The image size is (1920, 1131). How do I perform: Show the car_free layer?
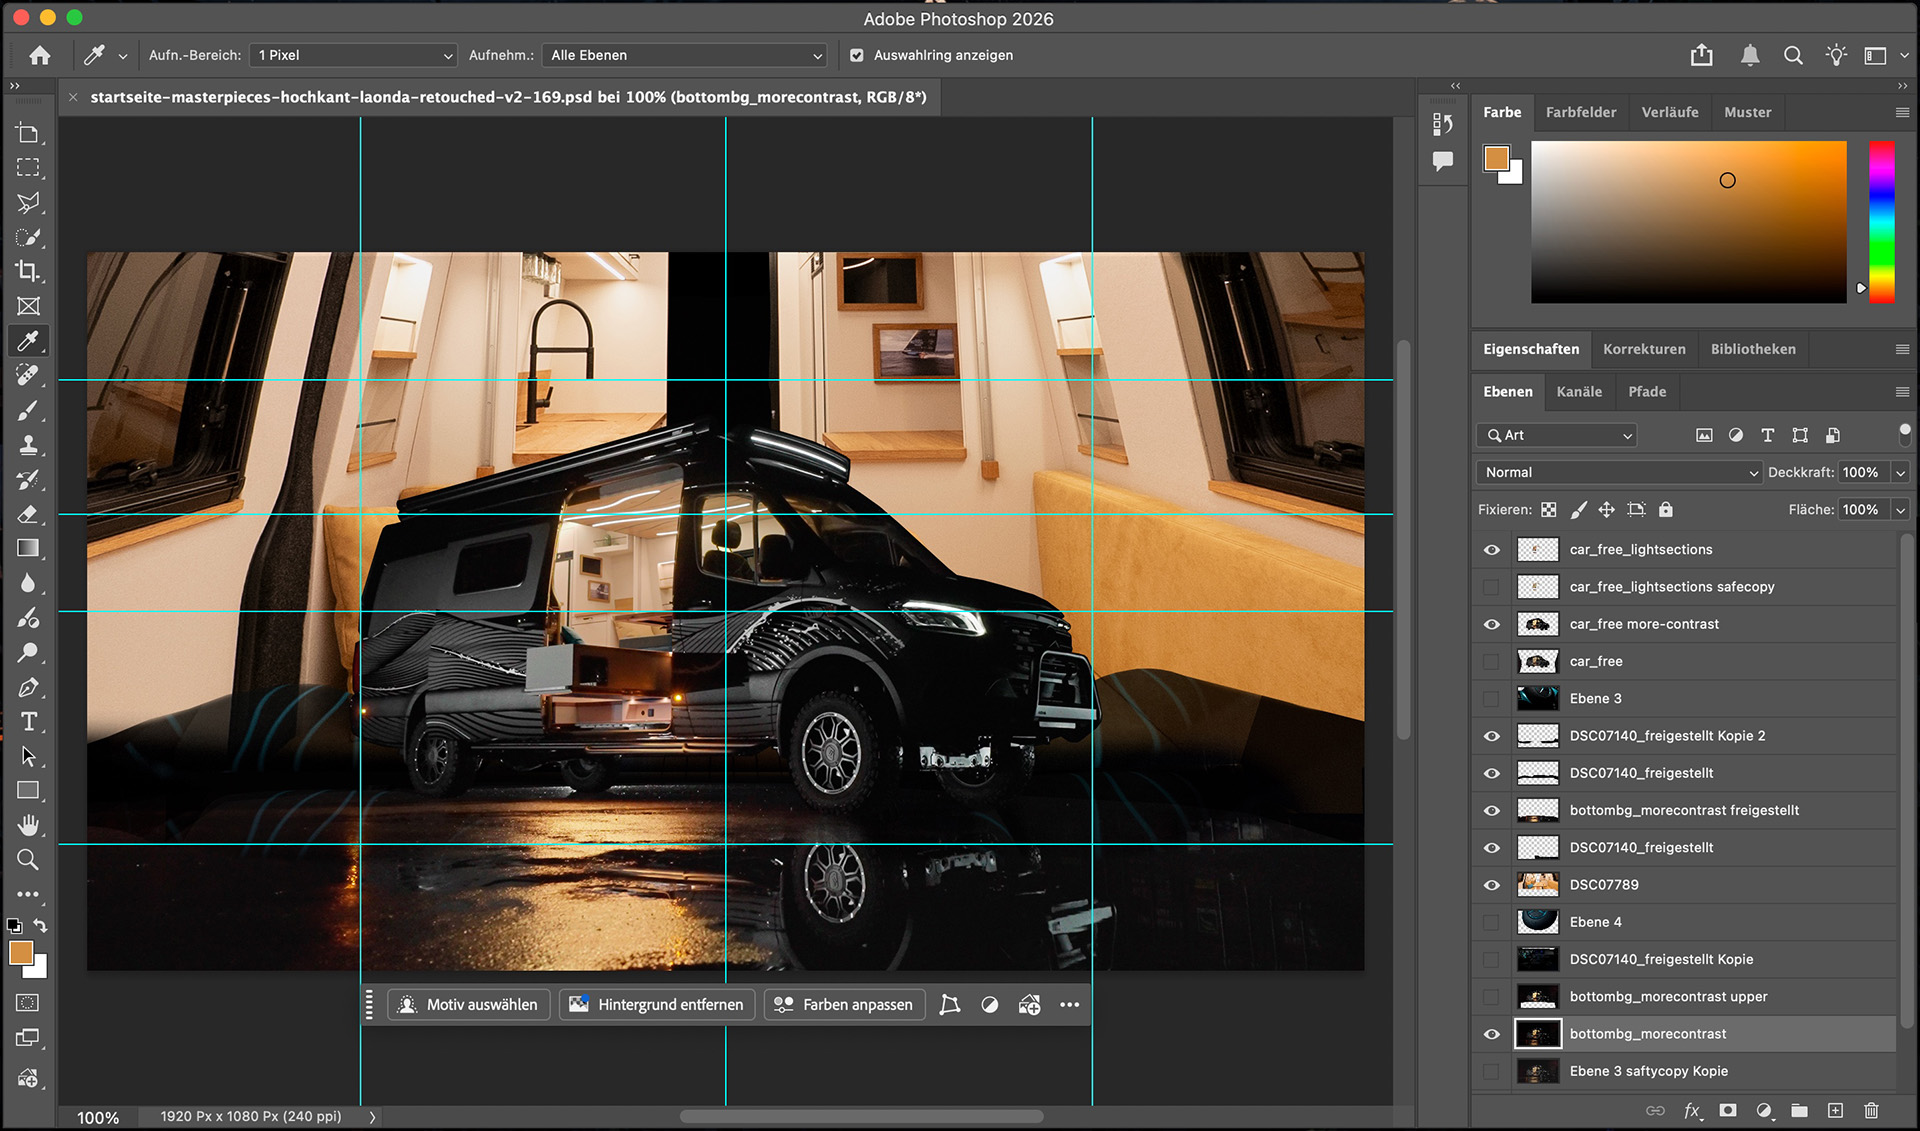pyautogui.click(x=1491, y=661)
